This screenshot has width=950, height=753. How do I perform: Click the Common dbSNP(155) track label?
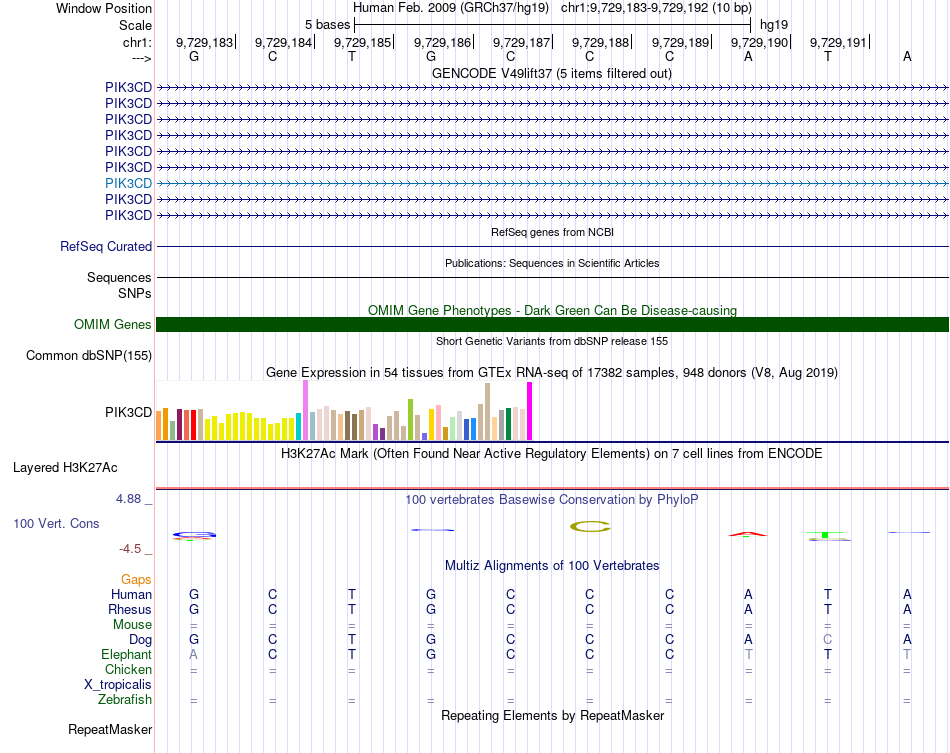click(x=89, y=356)
